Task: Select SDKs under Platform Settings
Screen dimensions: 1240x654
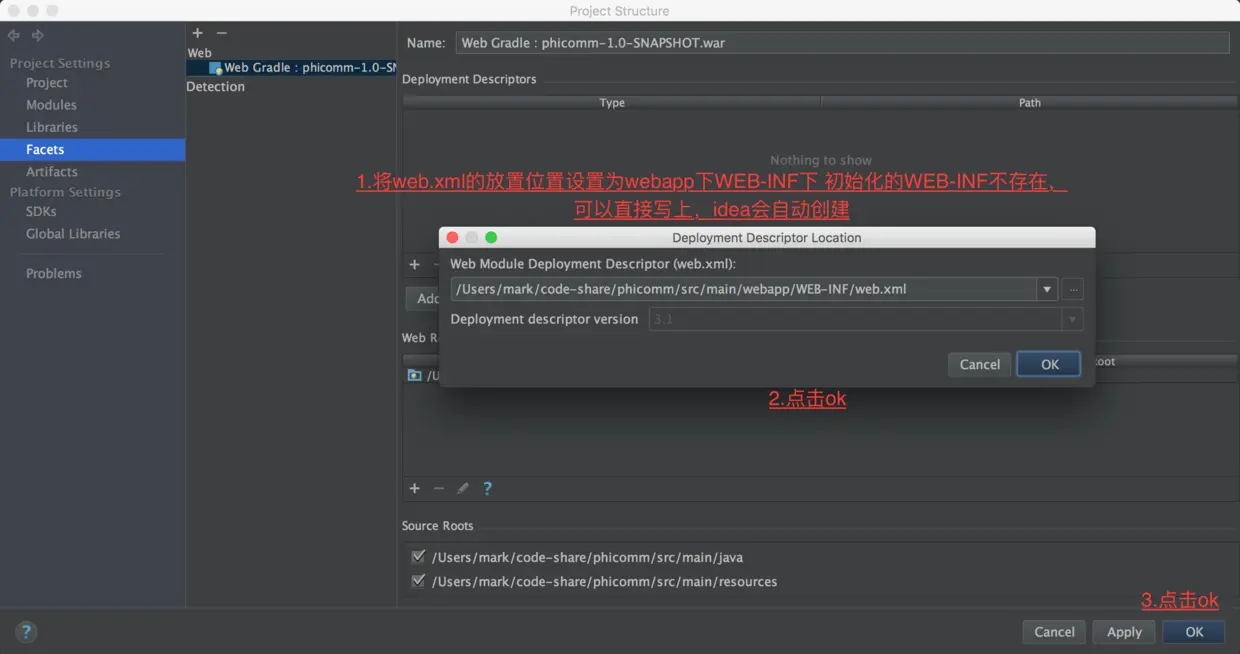Action: coord(41,212)
